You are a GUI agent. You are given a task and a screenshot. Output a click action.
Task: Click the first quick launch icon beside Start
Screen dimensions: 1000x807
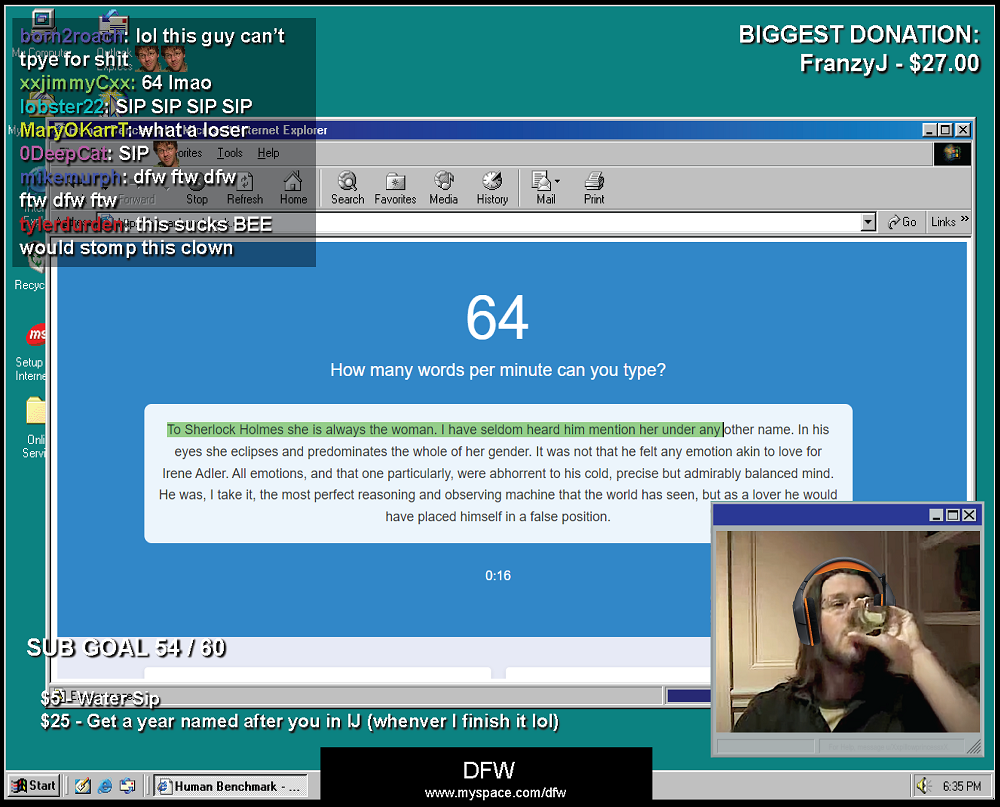(82, 786)
